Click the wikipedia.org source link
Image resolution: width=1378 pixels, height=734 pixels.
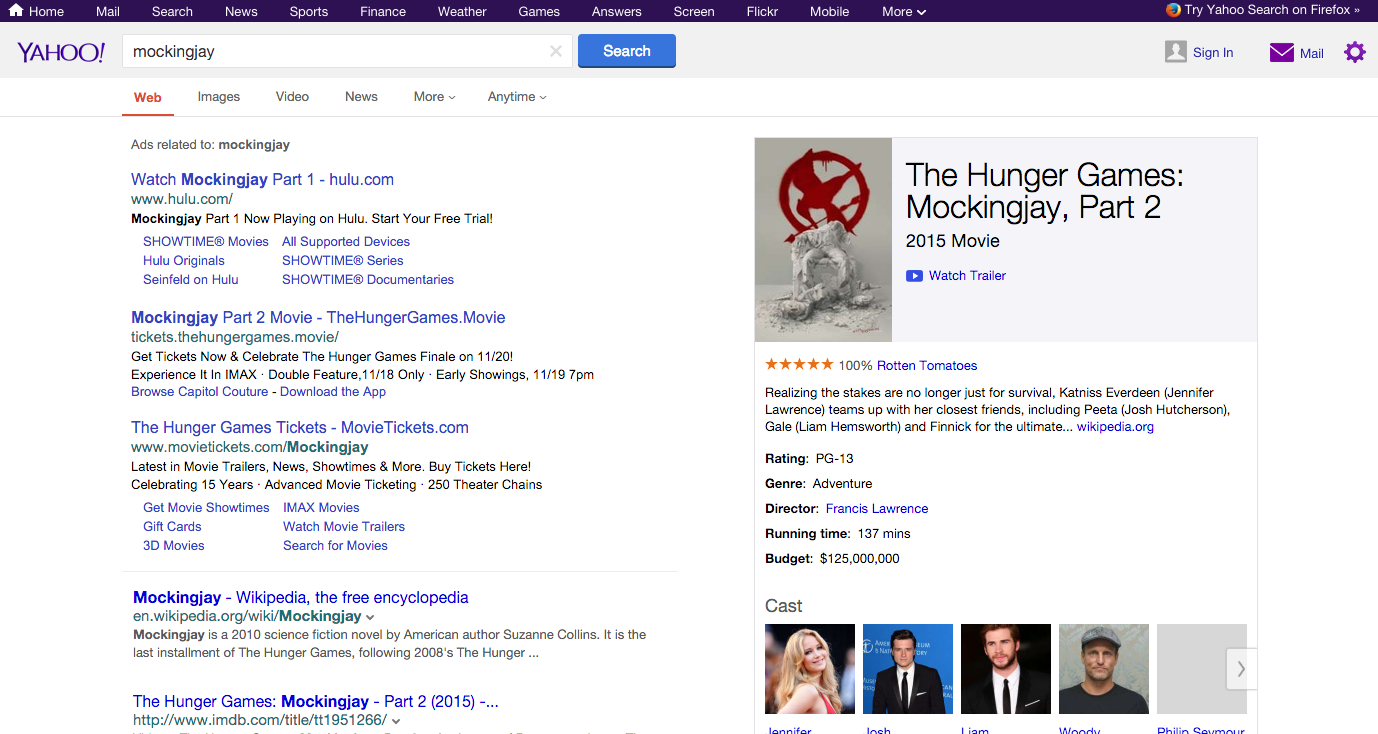click(1115, 427)
